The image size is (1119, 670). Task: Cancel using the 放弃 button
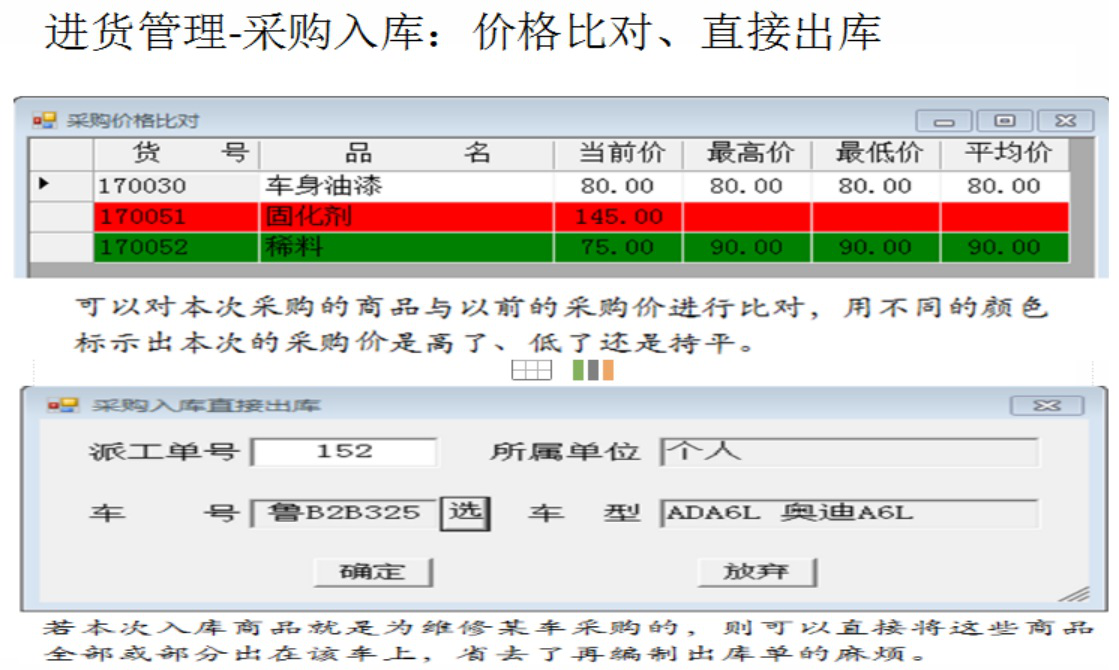pyautogui.click(x=756, y=572)
